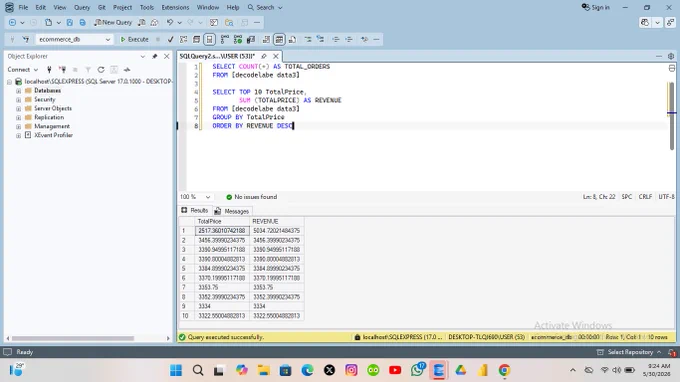The image size is (680, 382).
Task: Toggle Include Actual Execution Plan
Action: click(225, 39)
